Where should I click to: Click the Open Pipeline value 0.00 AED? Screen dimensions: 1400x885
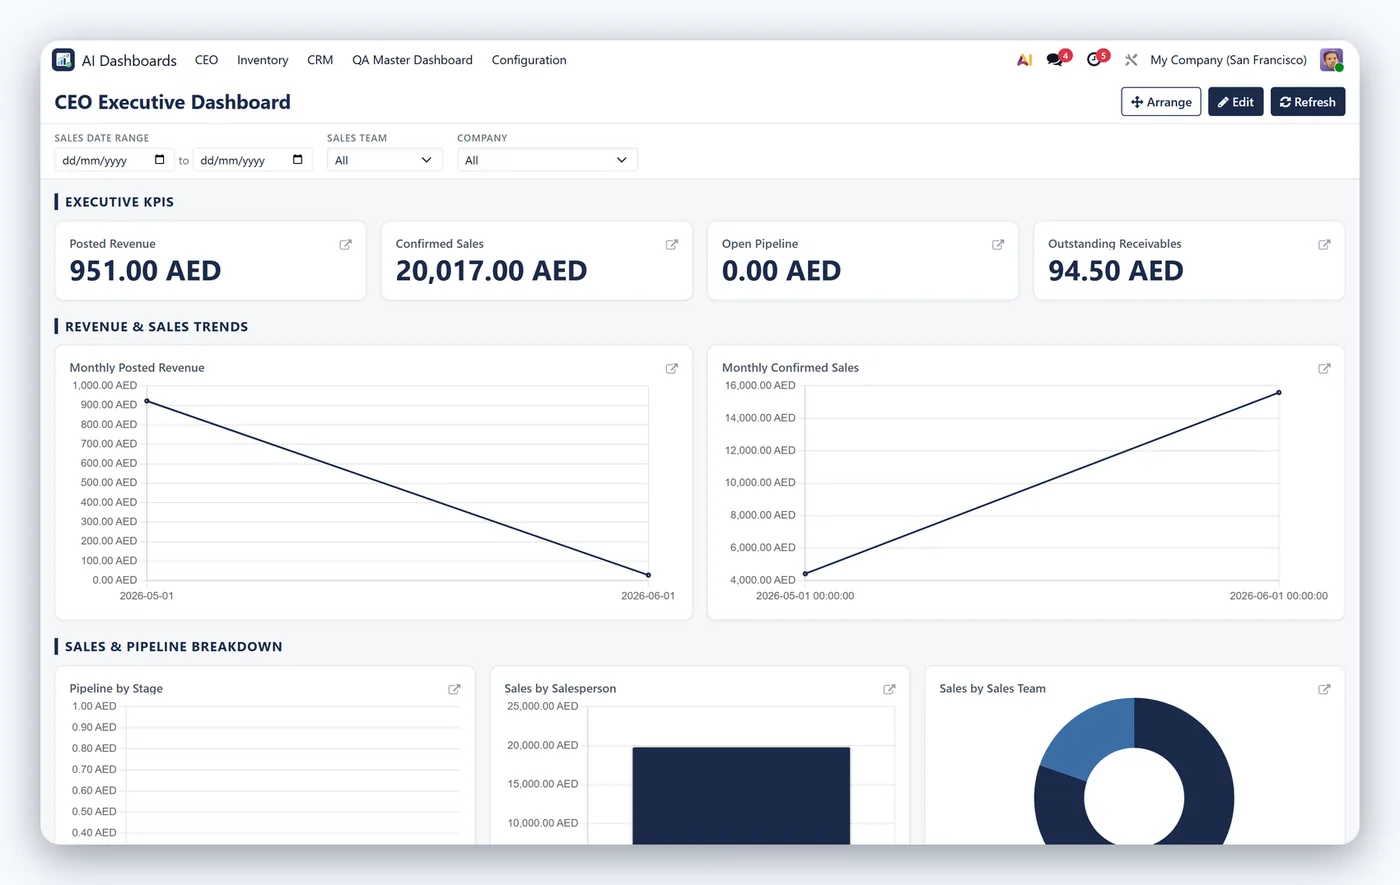click(781, 271)
